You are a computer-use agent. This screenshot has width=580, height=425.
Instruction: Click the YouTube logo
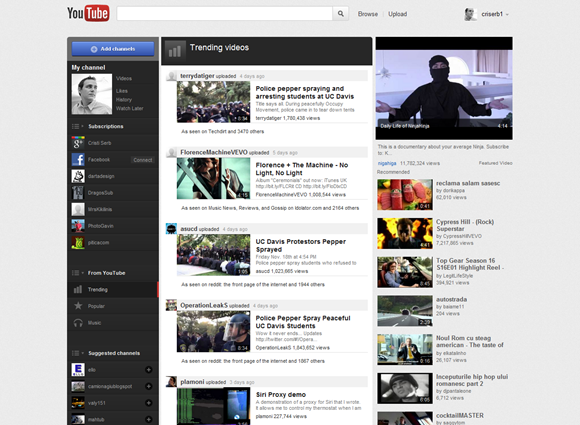pos(88,13)
